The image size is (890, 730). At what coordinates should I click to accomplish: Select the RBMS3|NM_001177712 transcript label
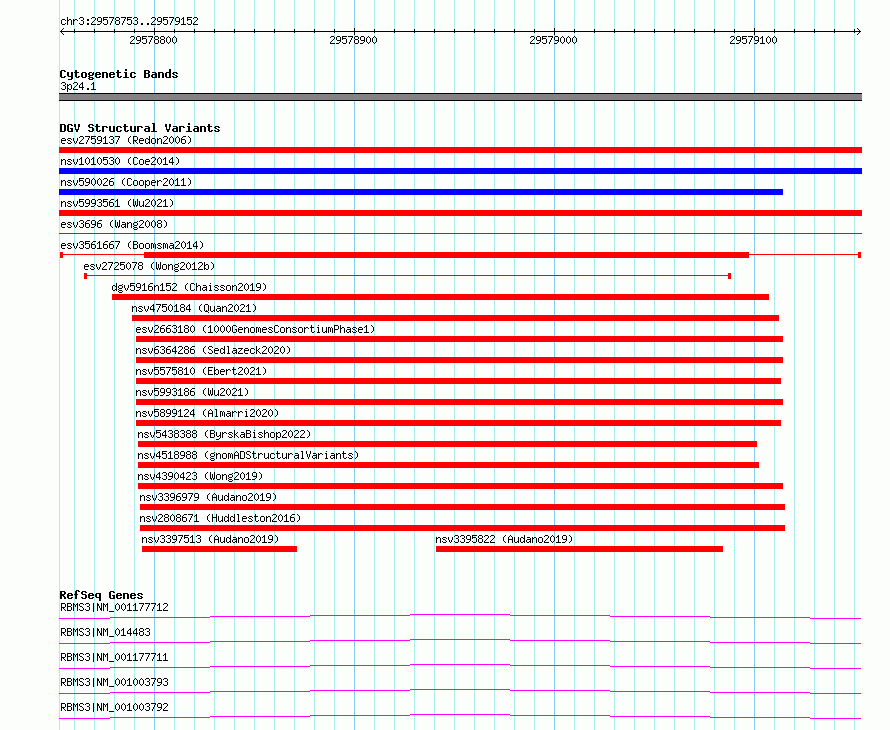pyautogui.click(x=114, y=607)
